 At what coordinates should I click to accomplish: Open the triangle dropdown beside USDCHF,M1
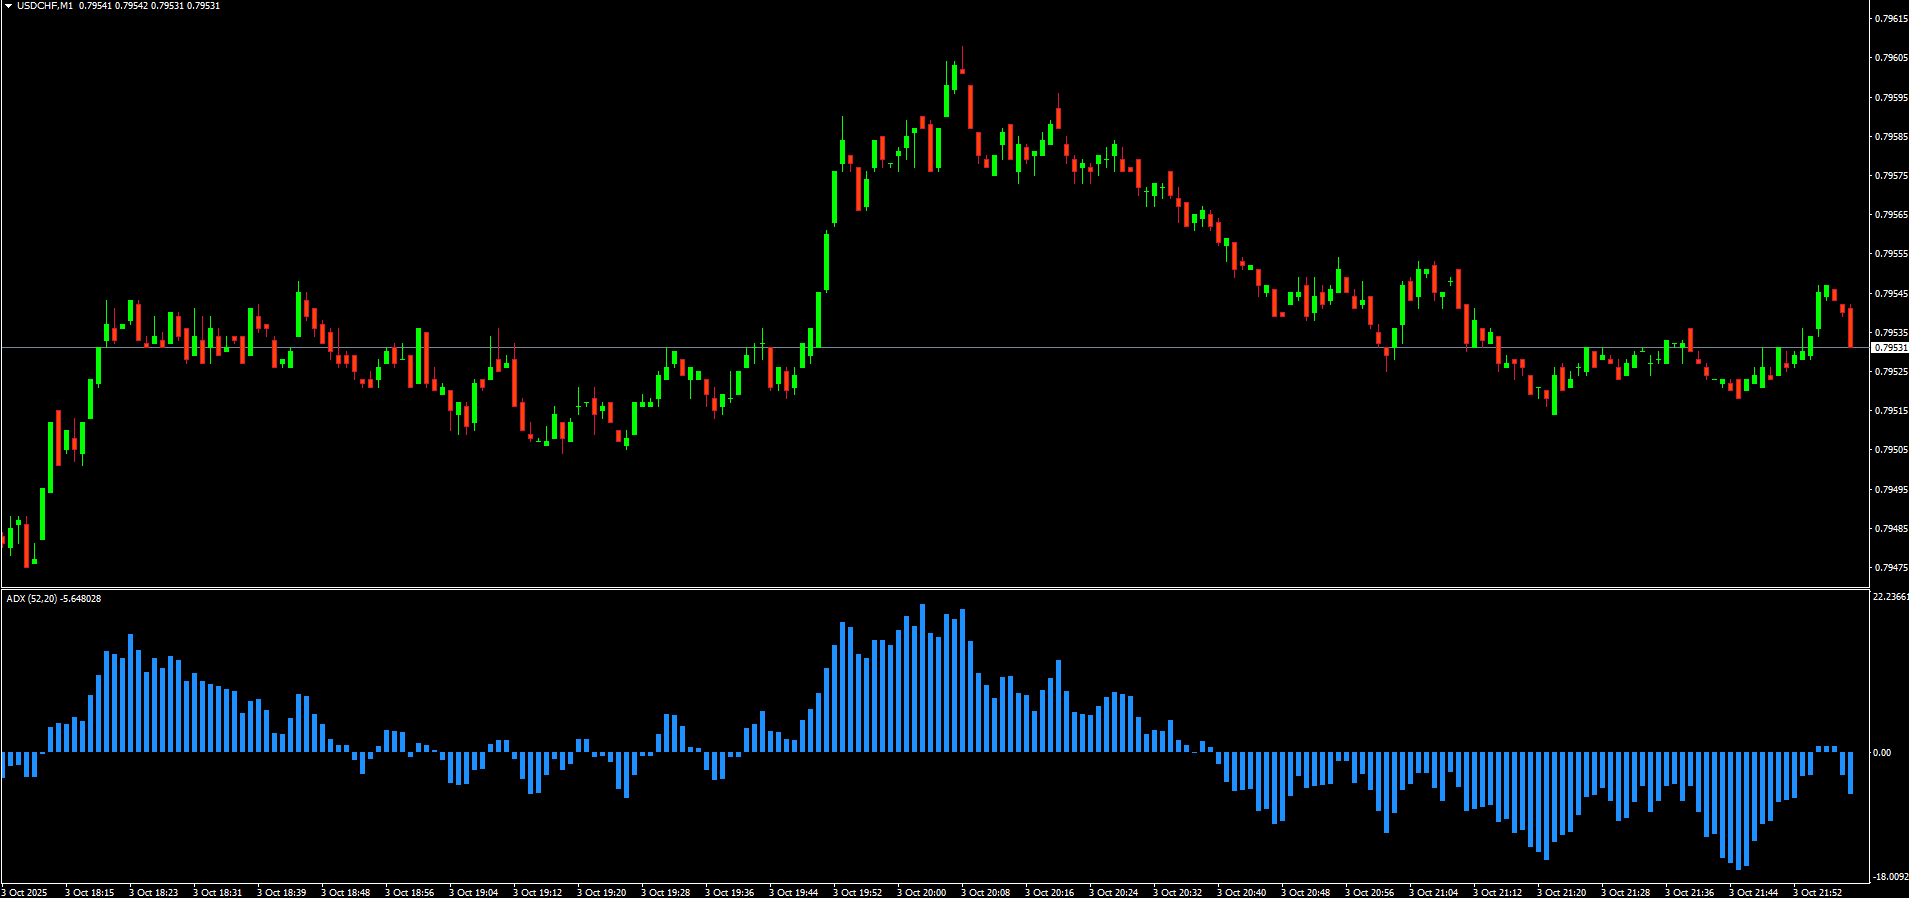tap(8, 6)
